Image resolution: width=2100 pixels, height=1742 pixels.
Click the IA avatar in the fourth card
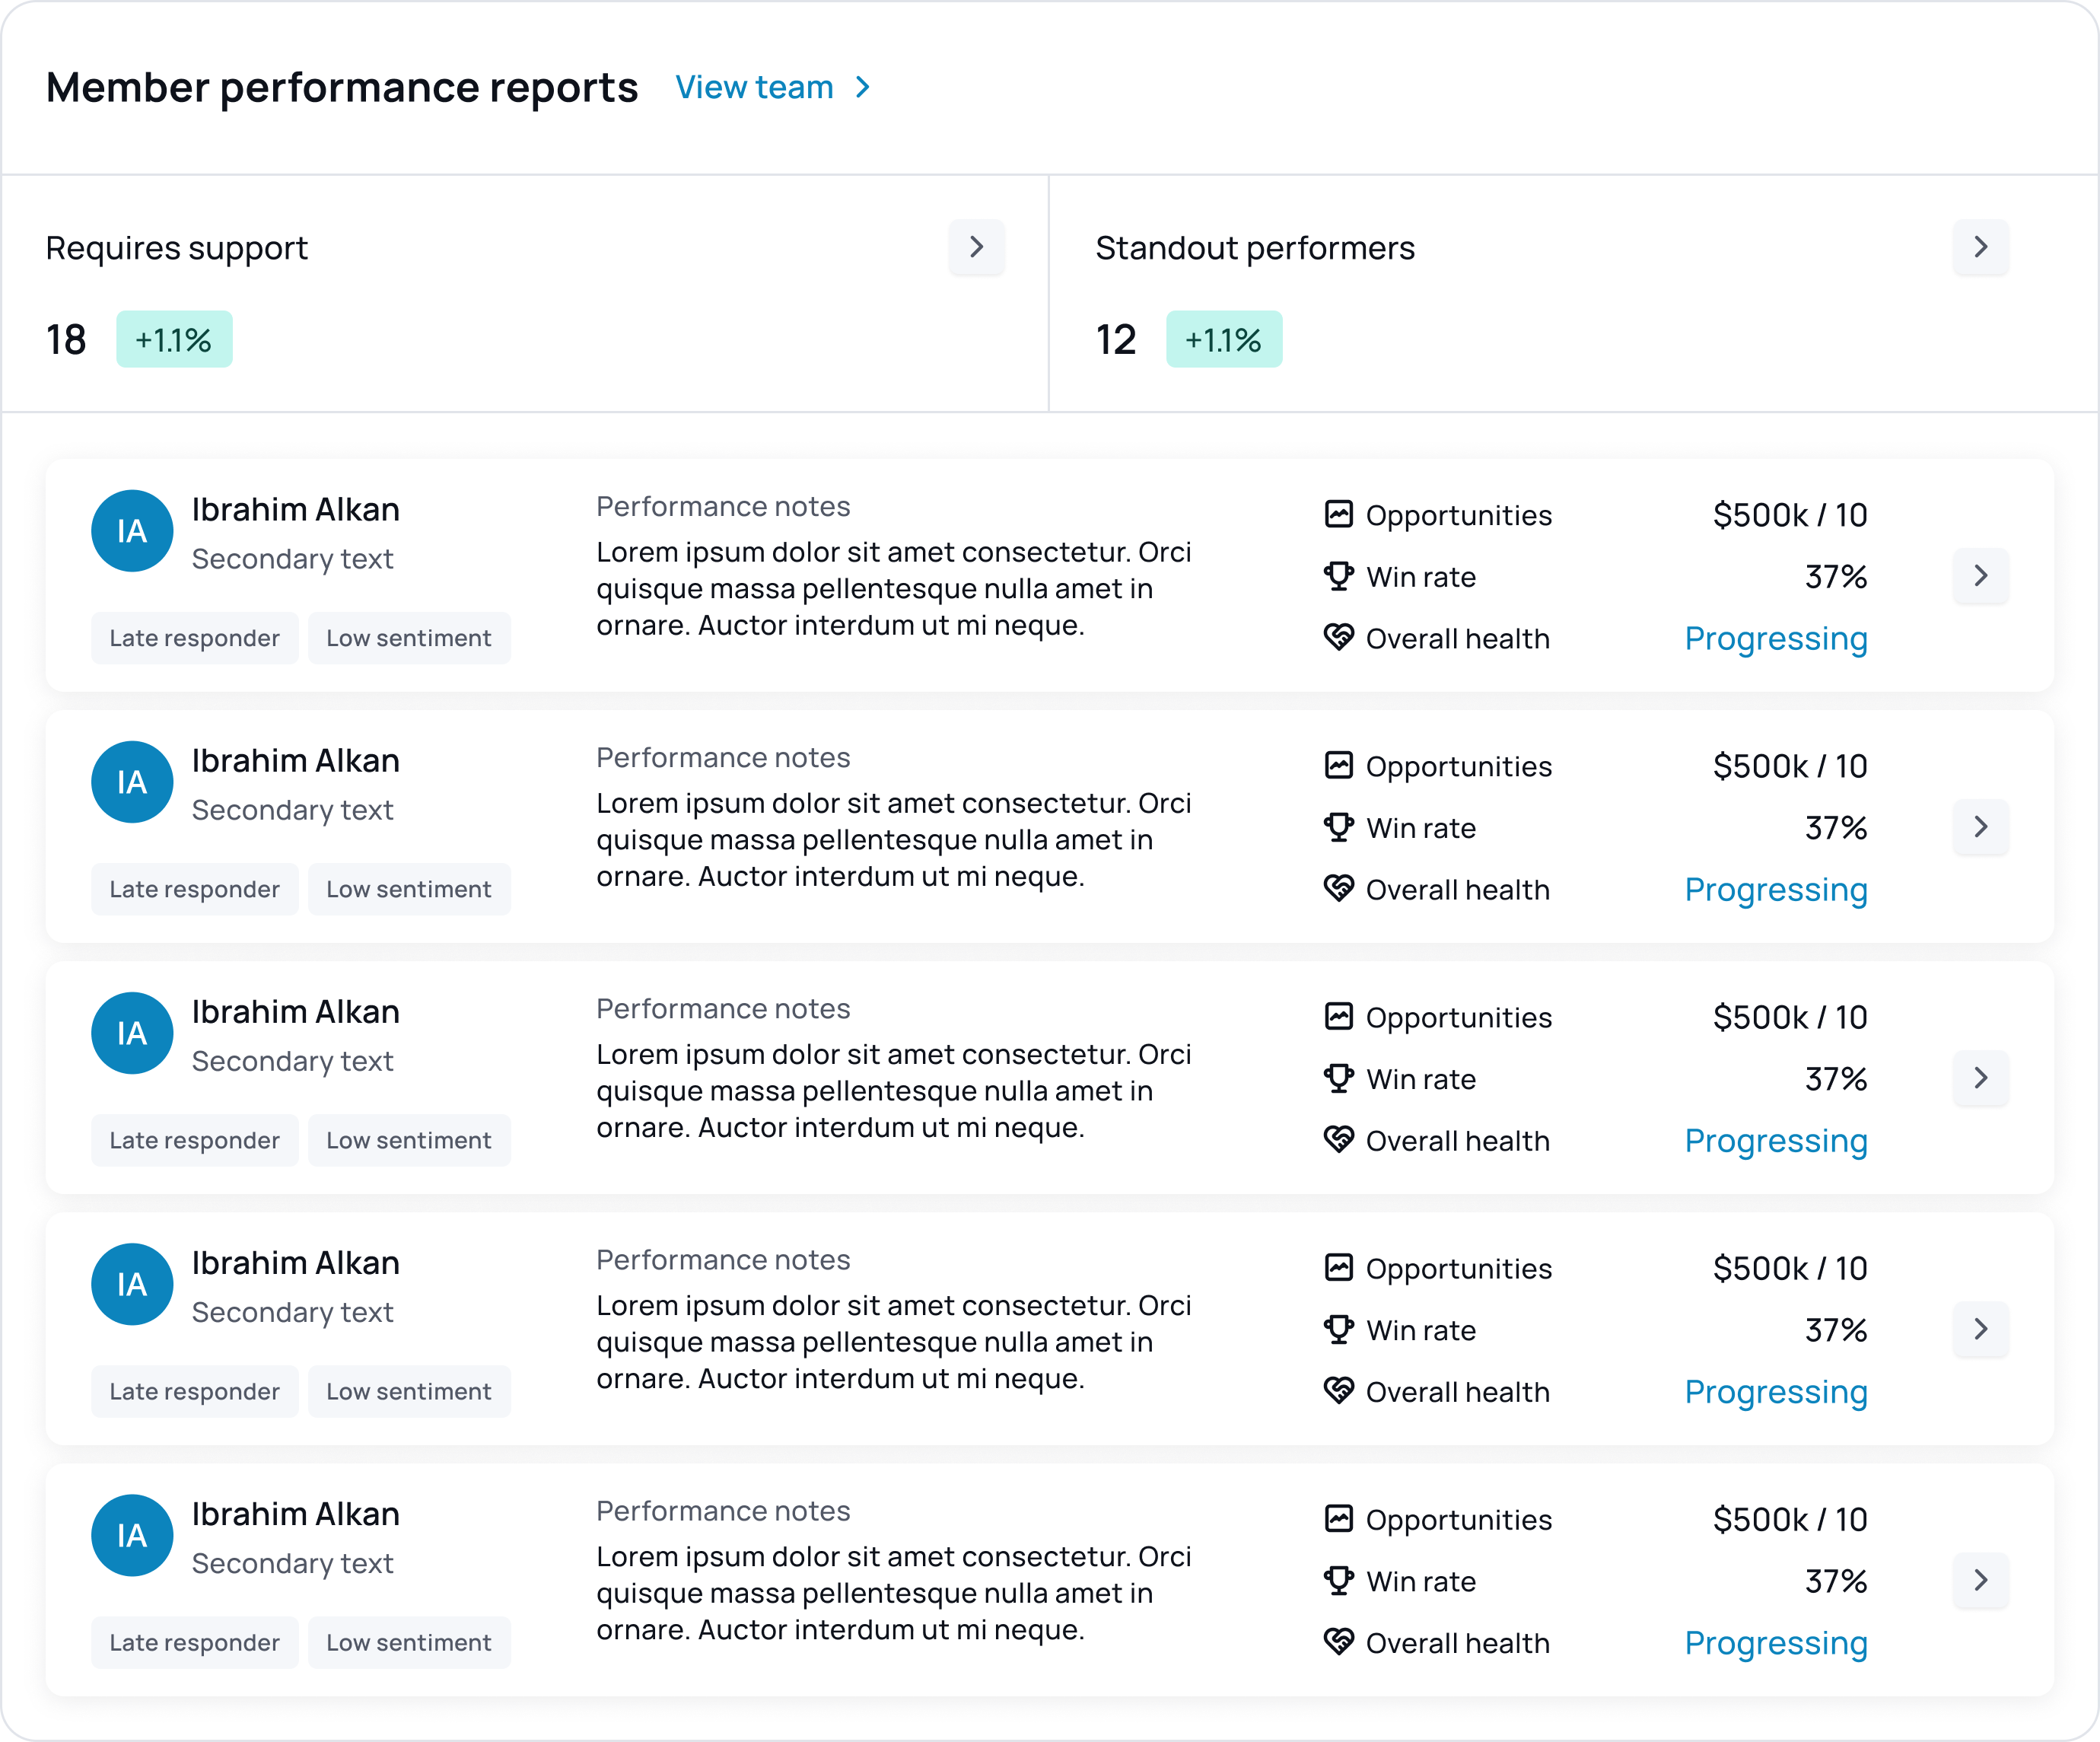[x=132, y=1284]
